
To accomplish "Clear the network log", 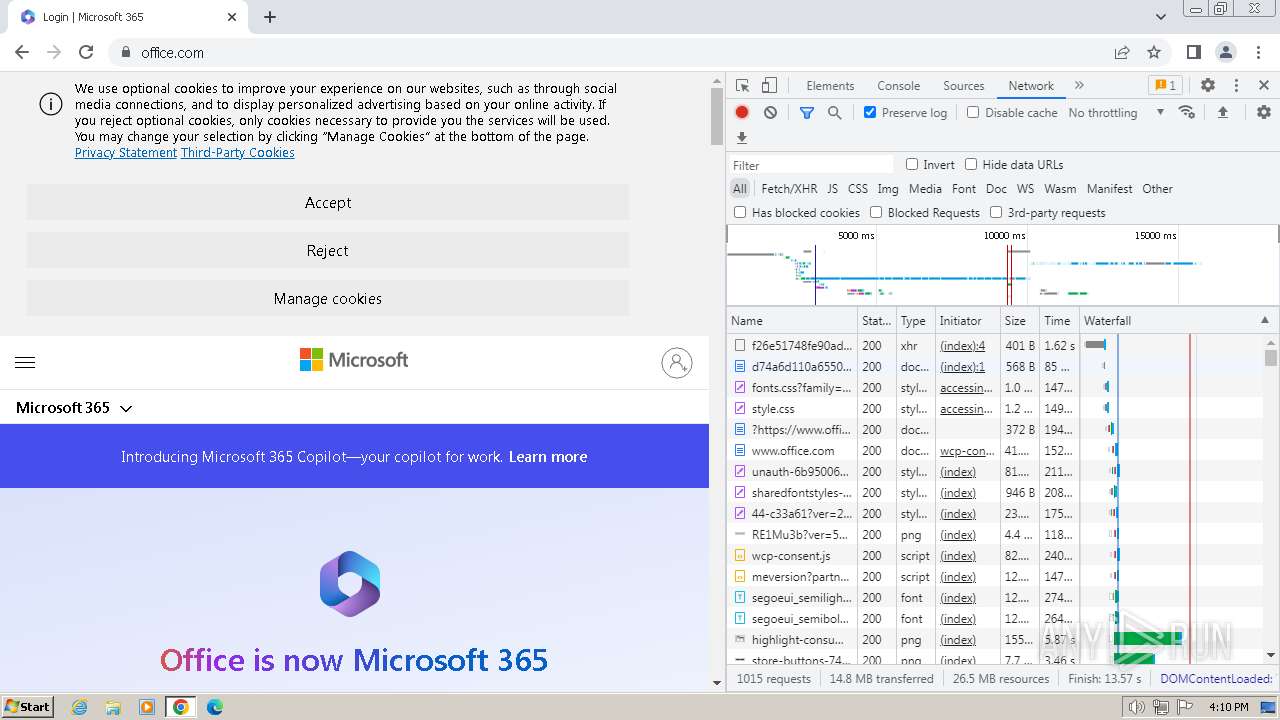I will tap(770, 113).
